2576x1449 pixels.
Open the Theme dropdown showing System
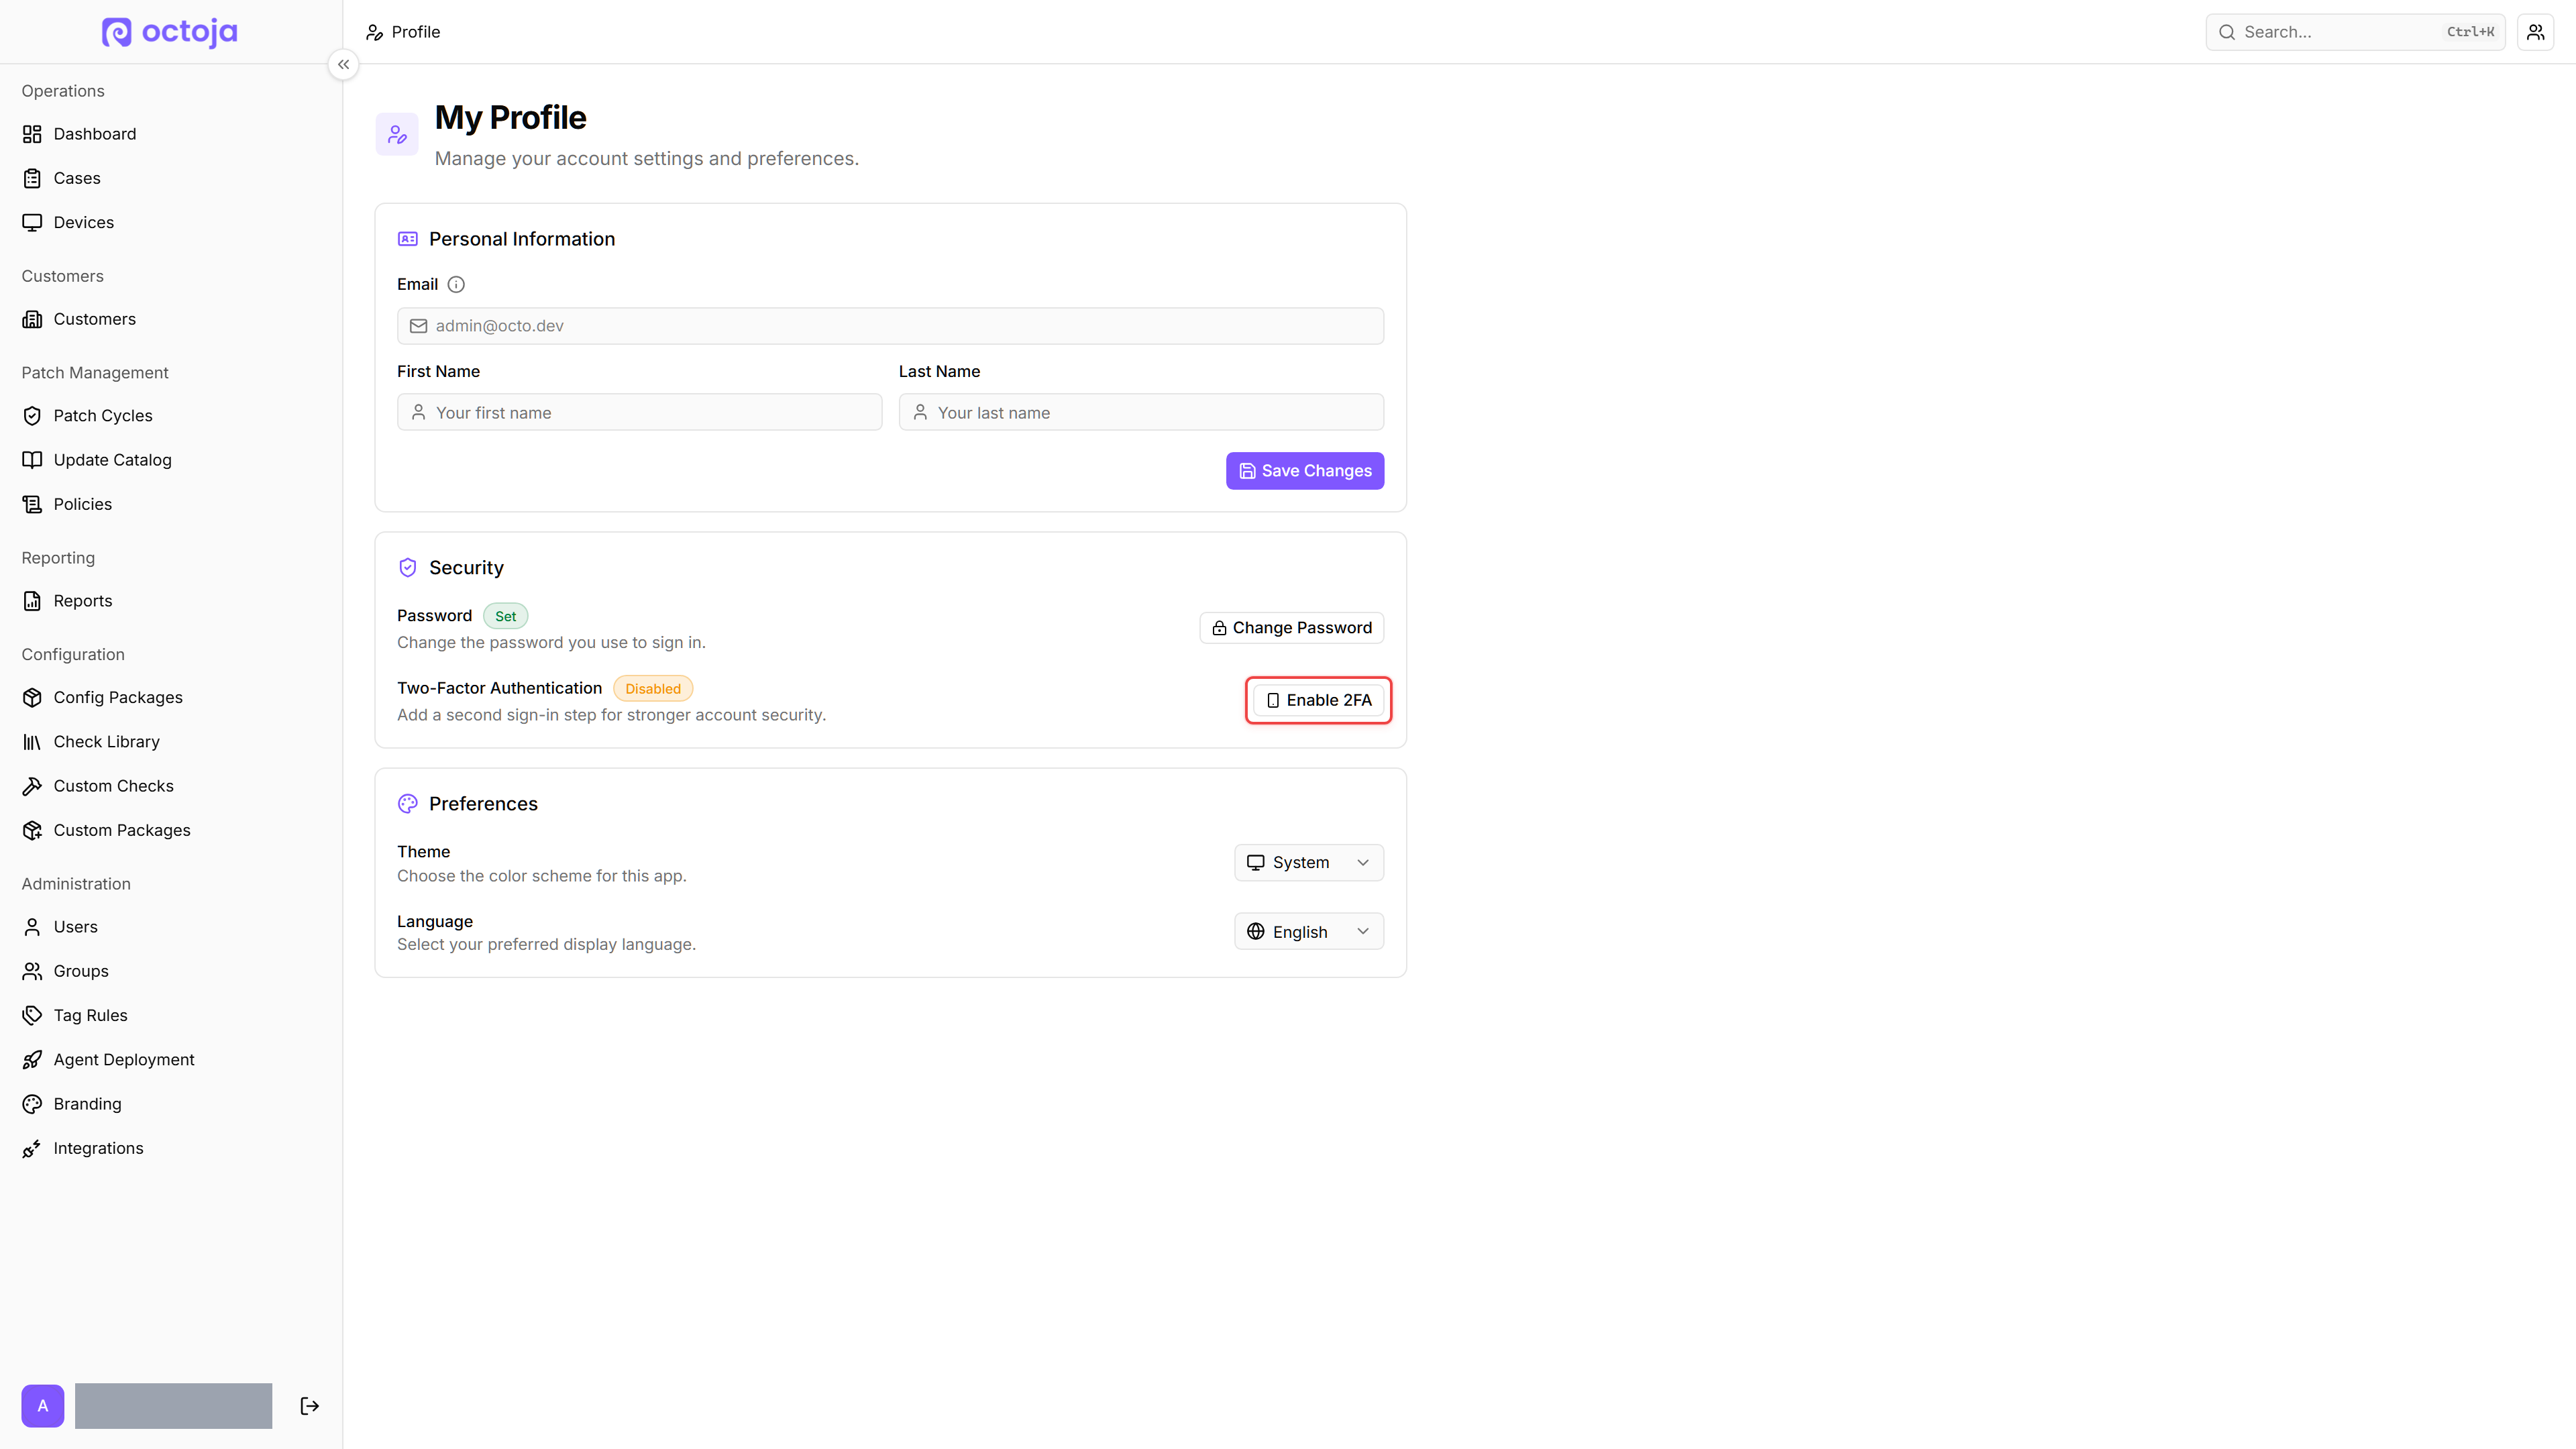pos(1308,862)
